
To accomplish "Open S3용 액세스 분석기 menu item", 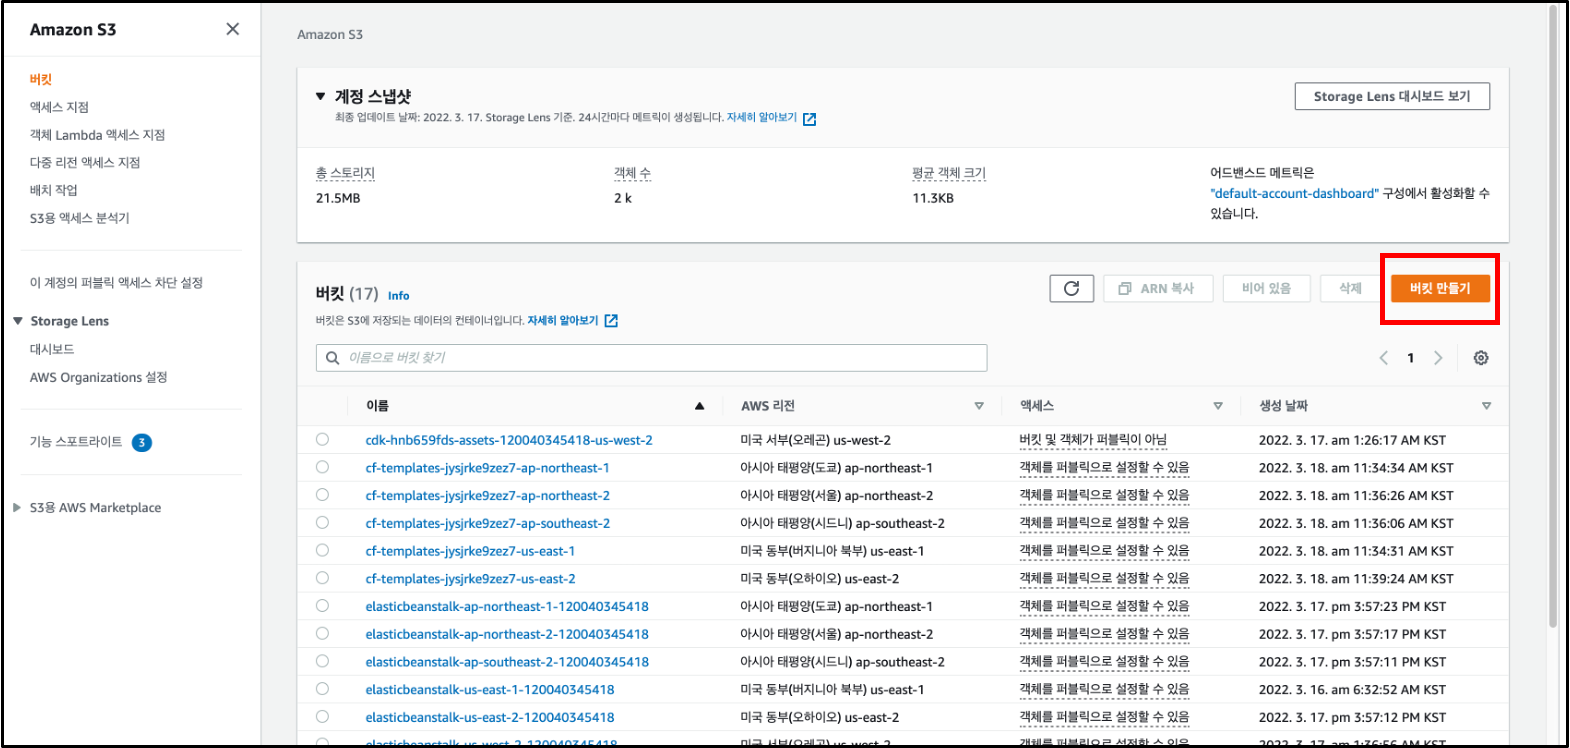I will click(x=79, y=218).
